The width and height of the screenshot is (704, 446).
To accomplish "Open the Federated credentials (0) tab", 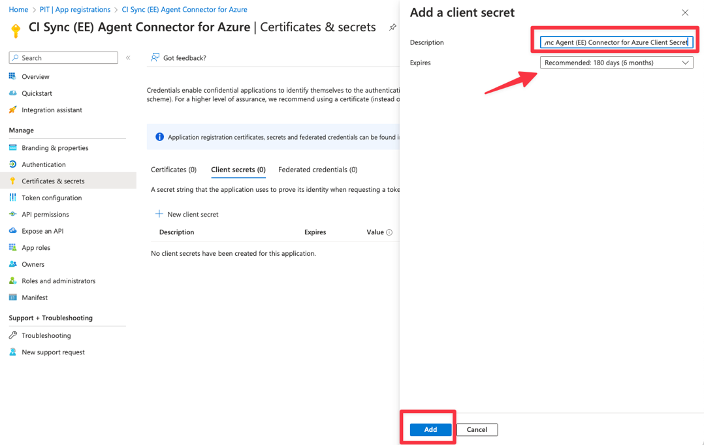I will point(317,169).
